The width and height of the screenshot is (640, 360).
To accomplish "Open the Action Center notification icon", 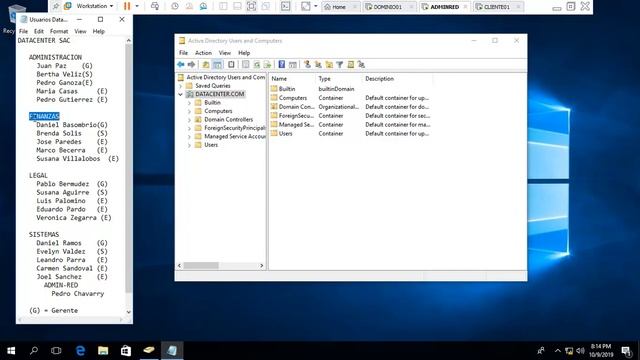I will 626,351.
